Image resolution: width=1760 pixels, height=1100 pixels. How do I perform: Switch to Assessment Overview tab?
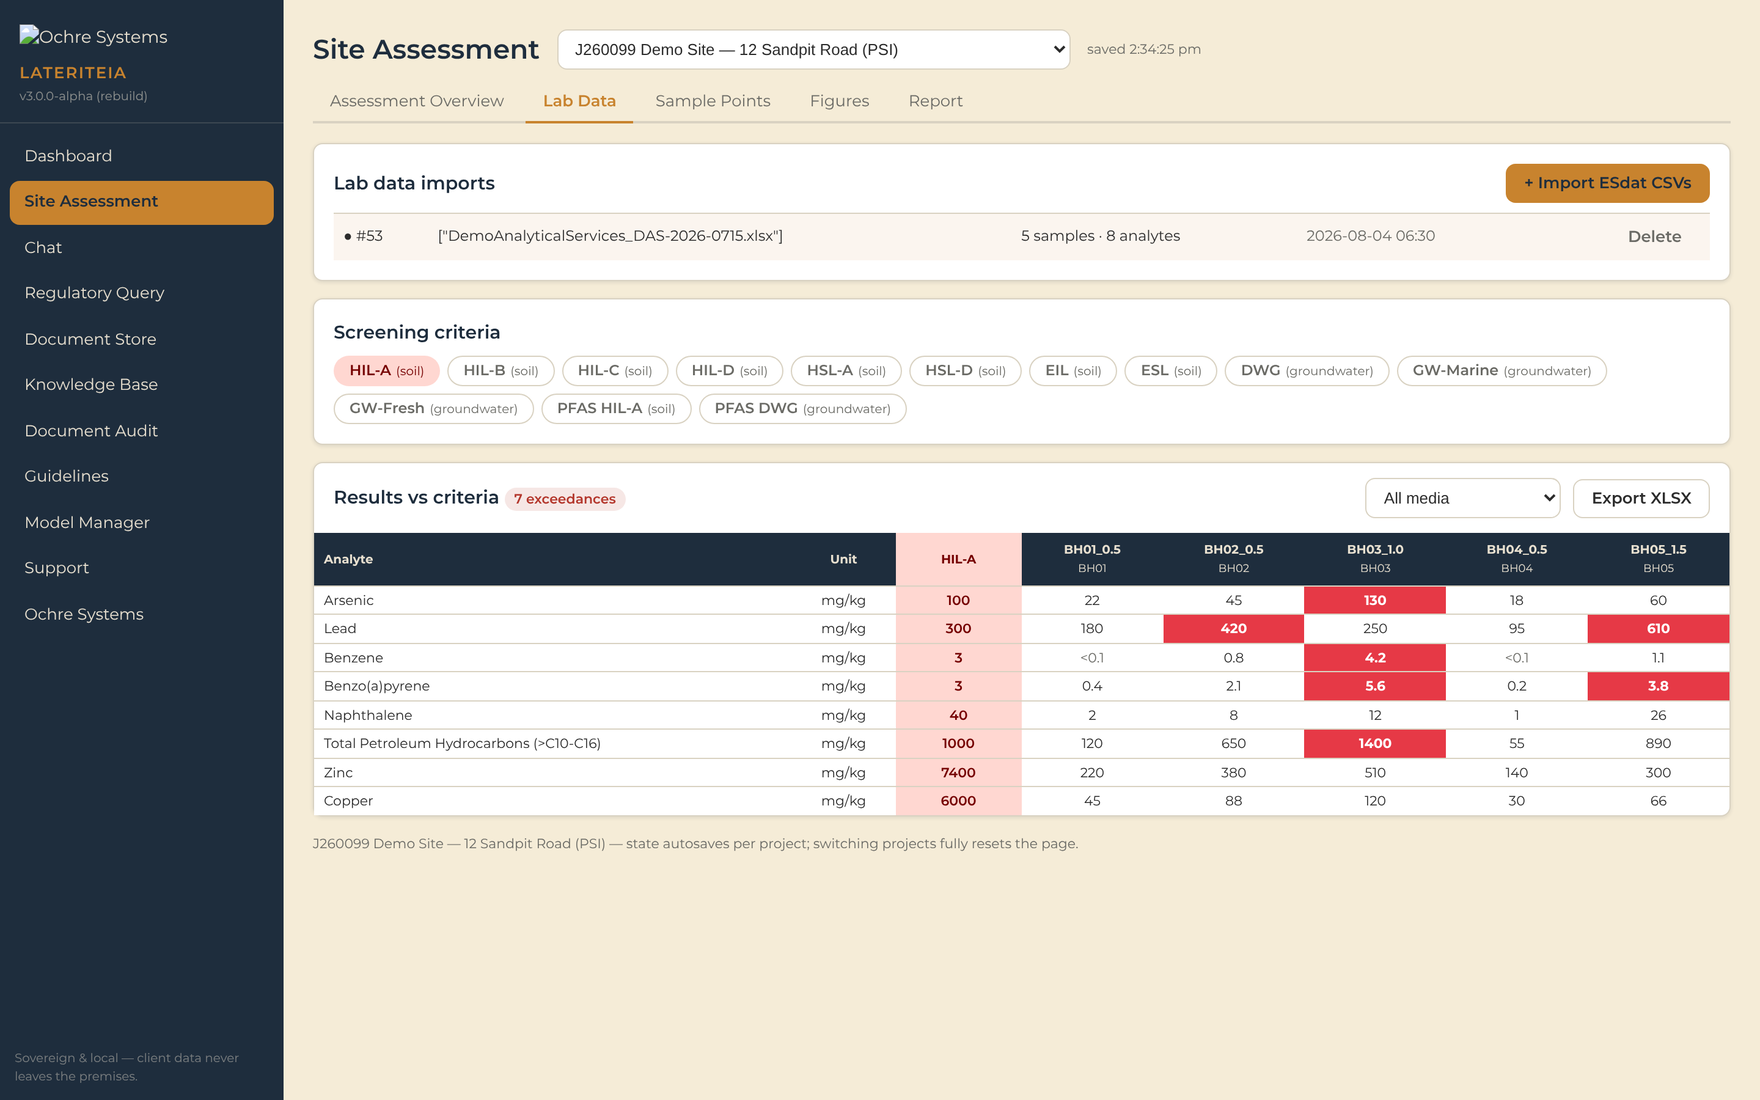click(417, 101)
